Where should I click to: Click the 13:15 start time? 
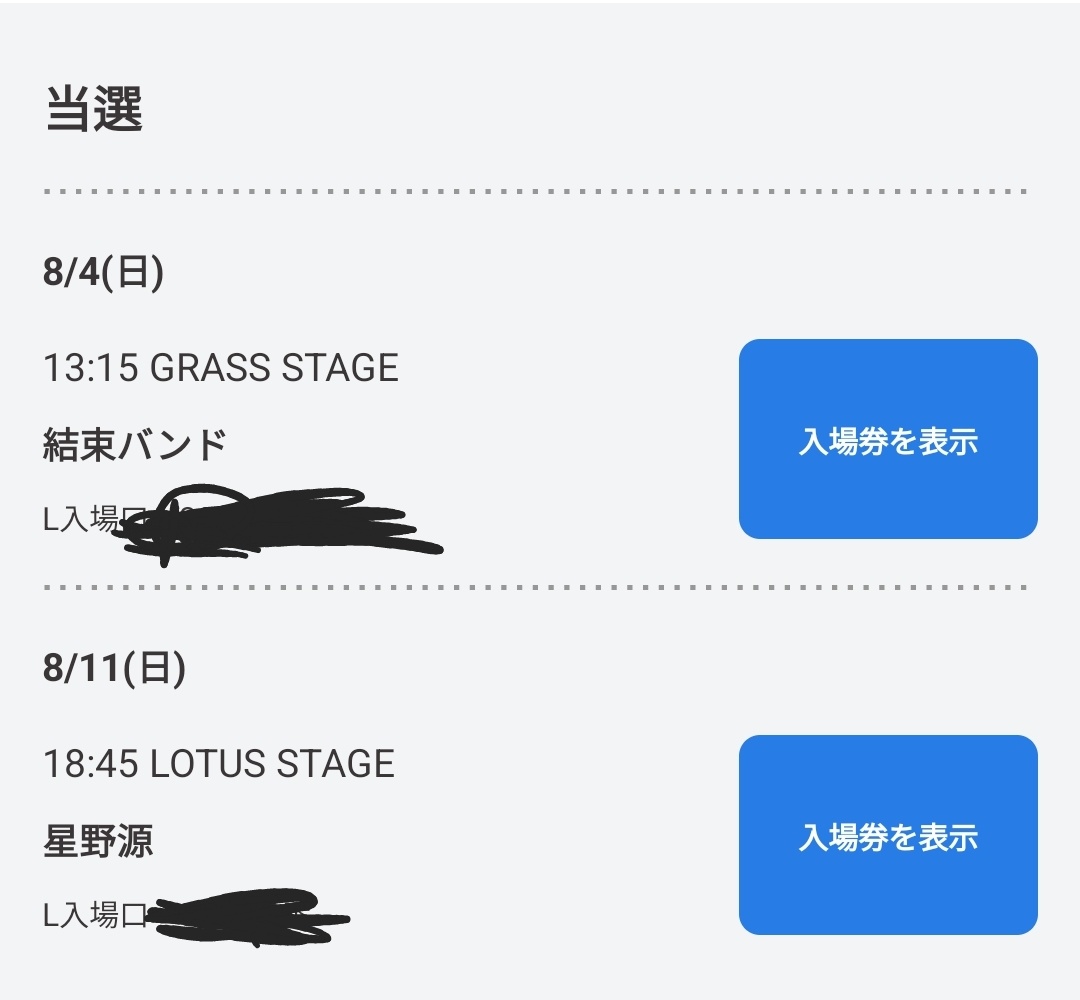point(90,368)
